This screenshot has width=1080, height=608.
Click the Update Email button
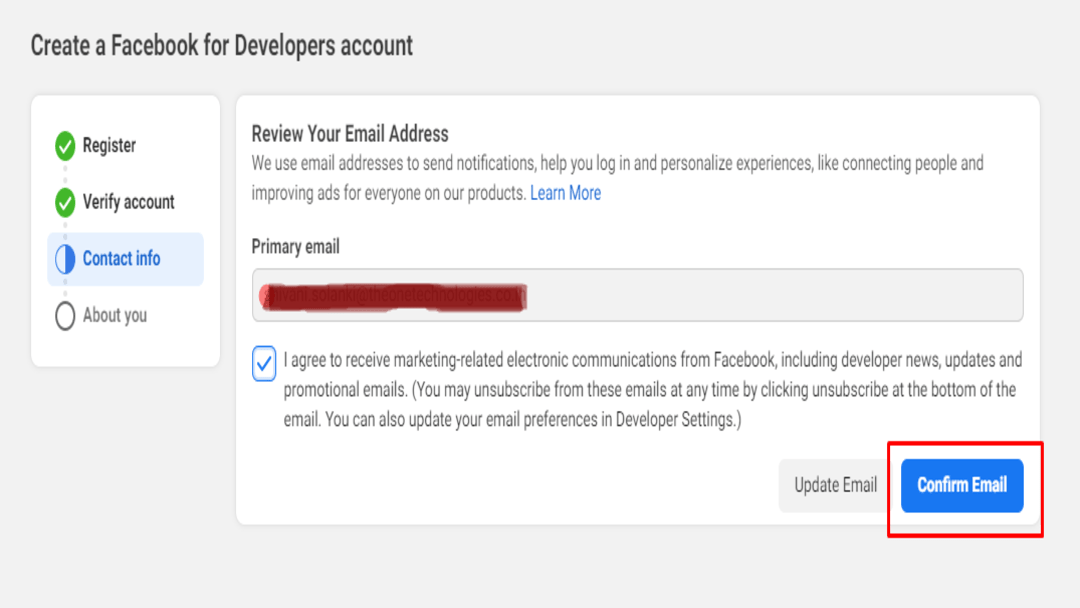[834, 485]
